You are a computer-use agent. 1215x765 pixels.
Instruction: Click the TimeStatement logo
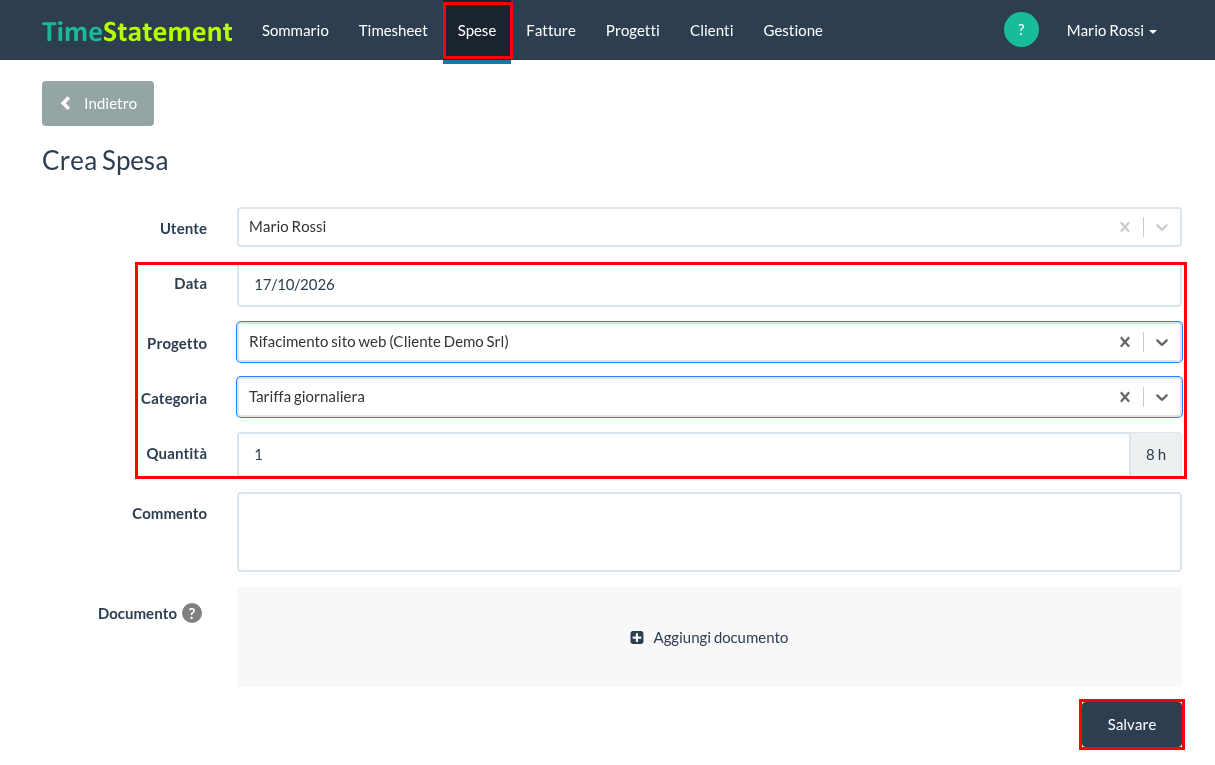137,31
